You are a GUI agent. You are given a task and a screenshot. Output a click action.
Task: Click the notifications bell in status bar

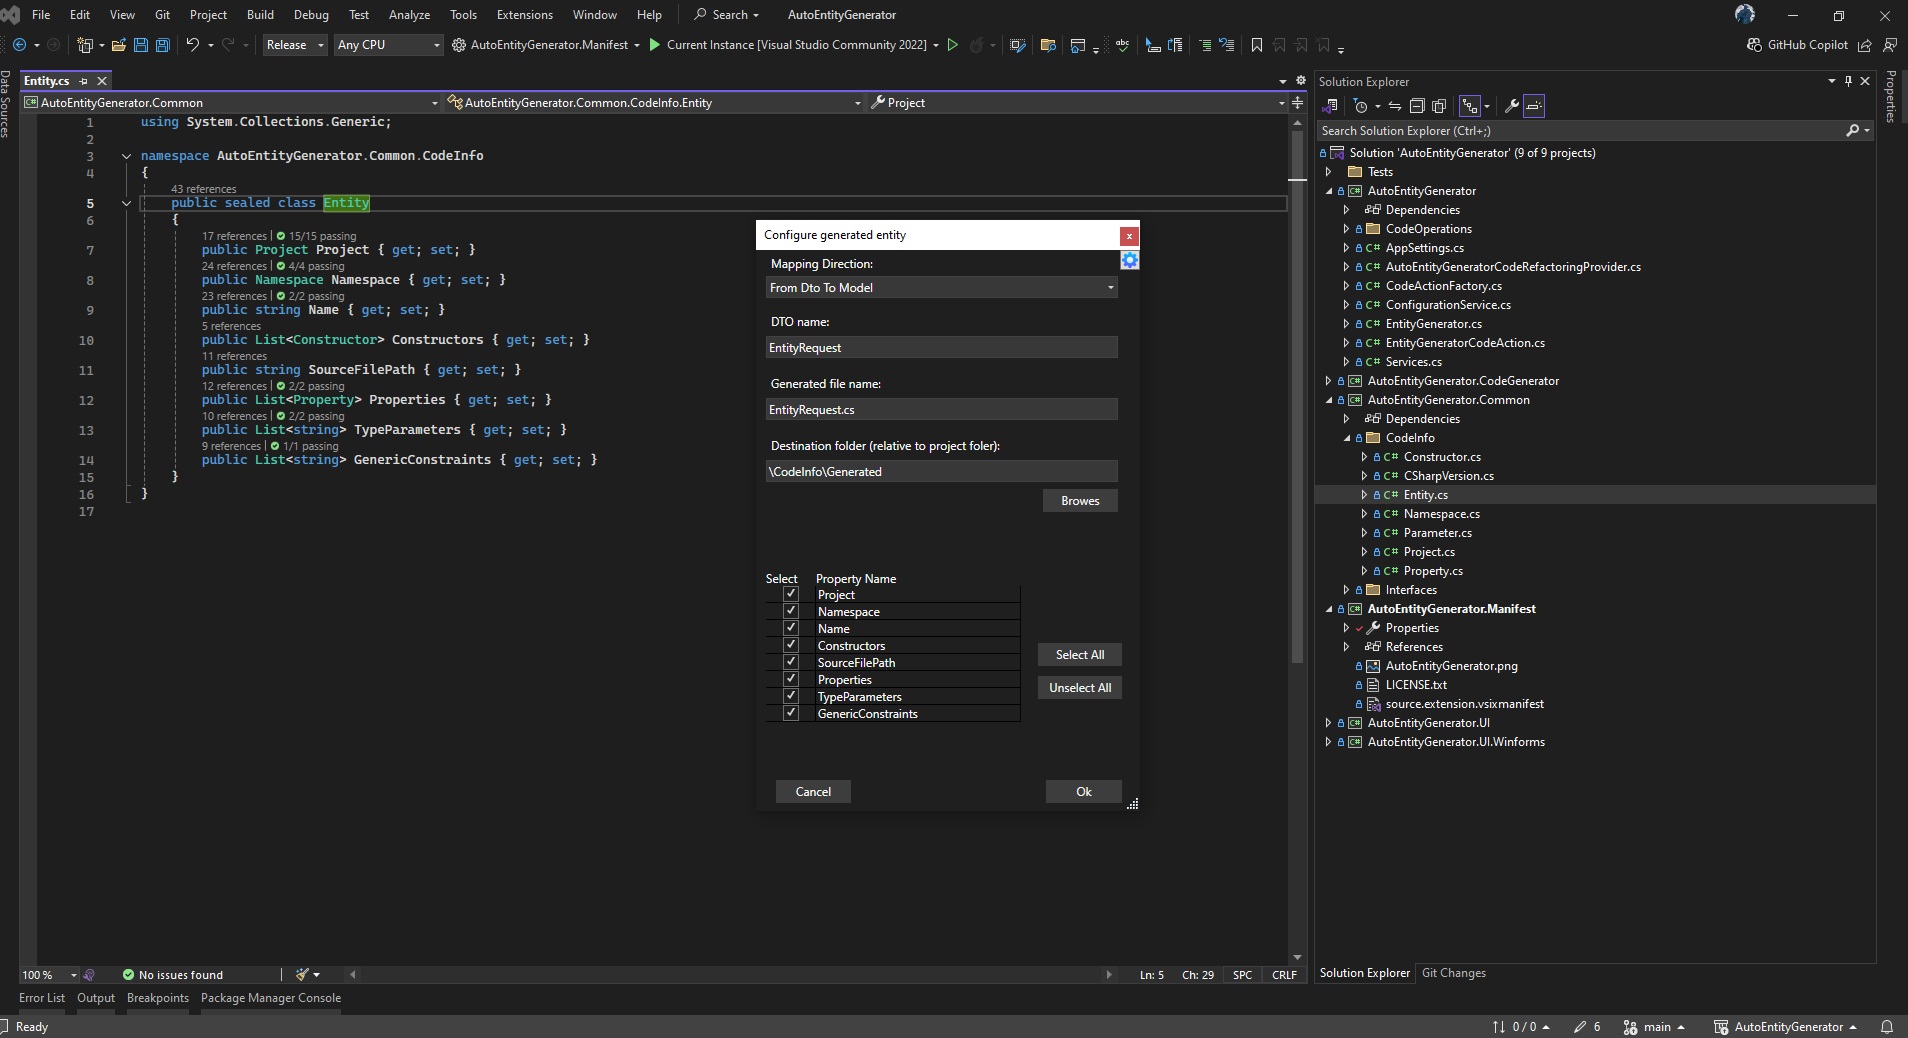pos(1887,1027)
